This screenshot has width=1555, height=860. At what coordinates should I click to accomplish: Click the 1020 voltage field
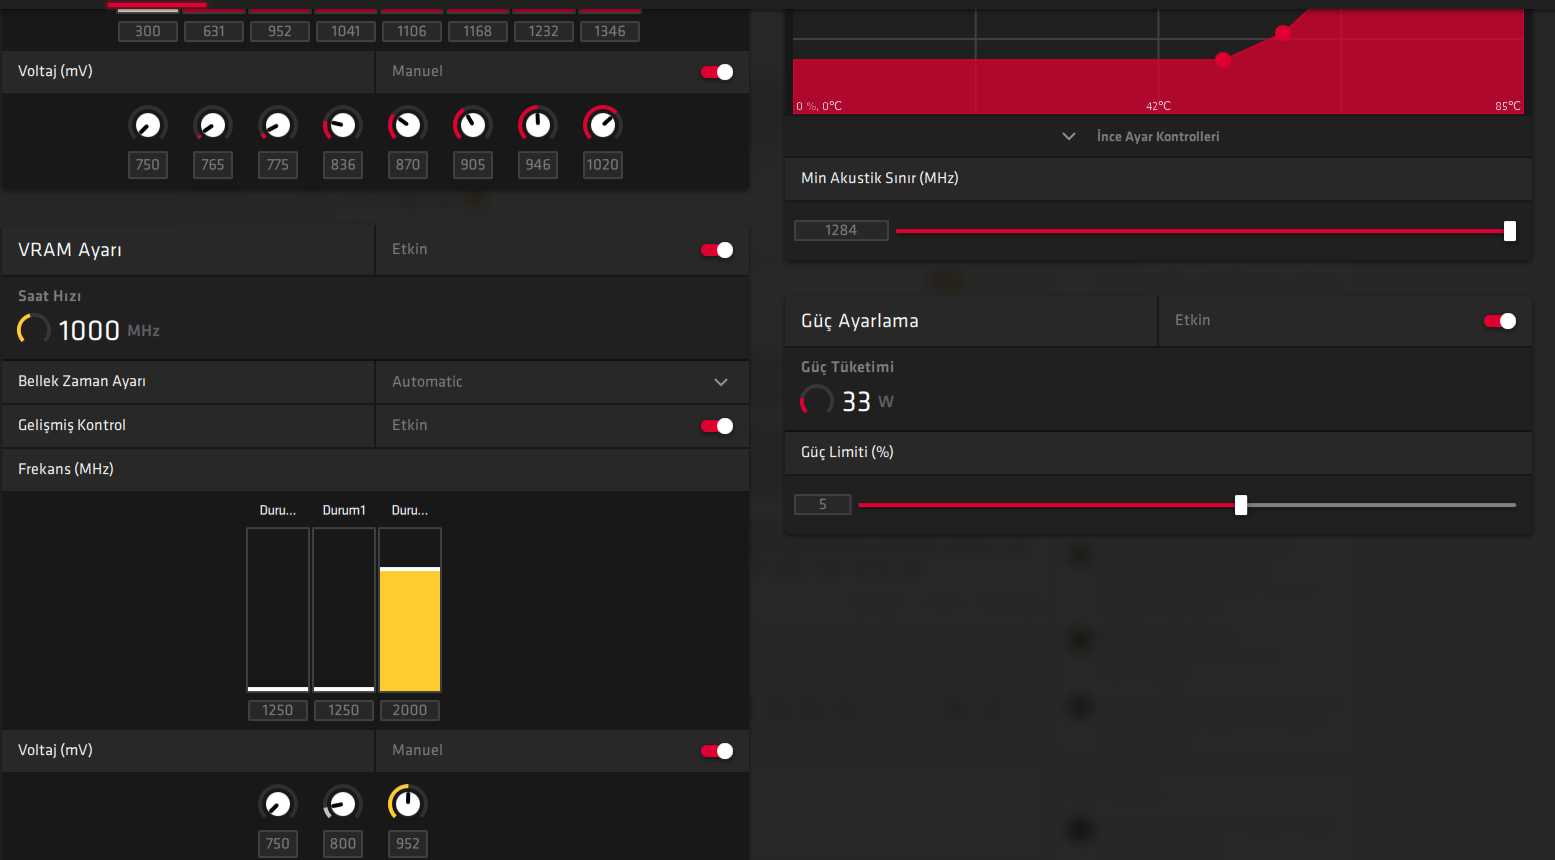coord(603,165)
